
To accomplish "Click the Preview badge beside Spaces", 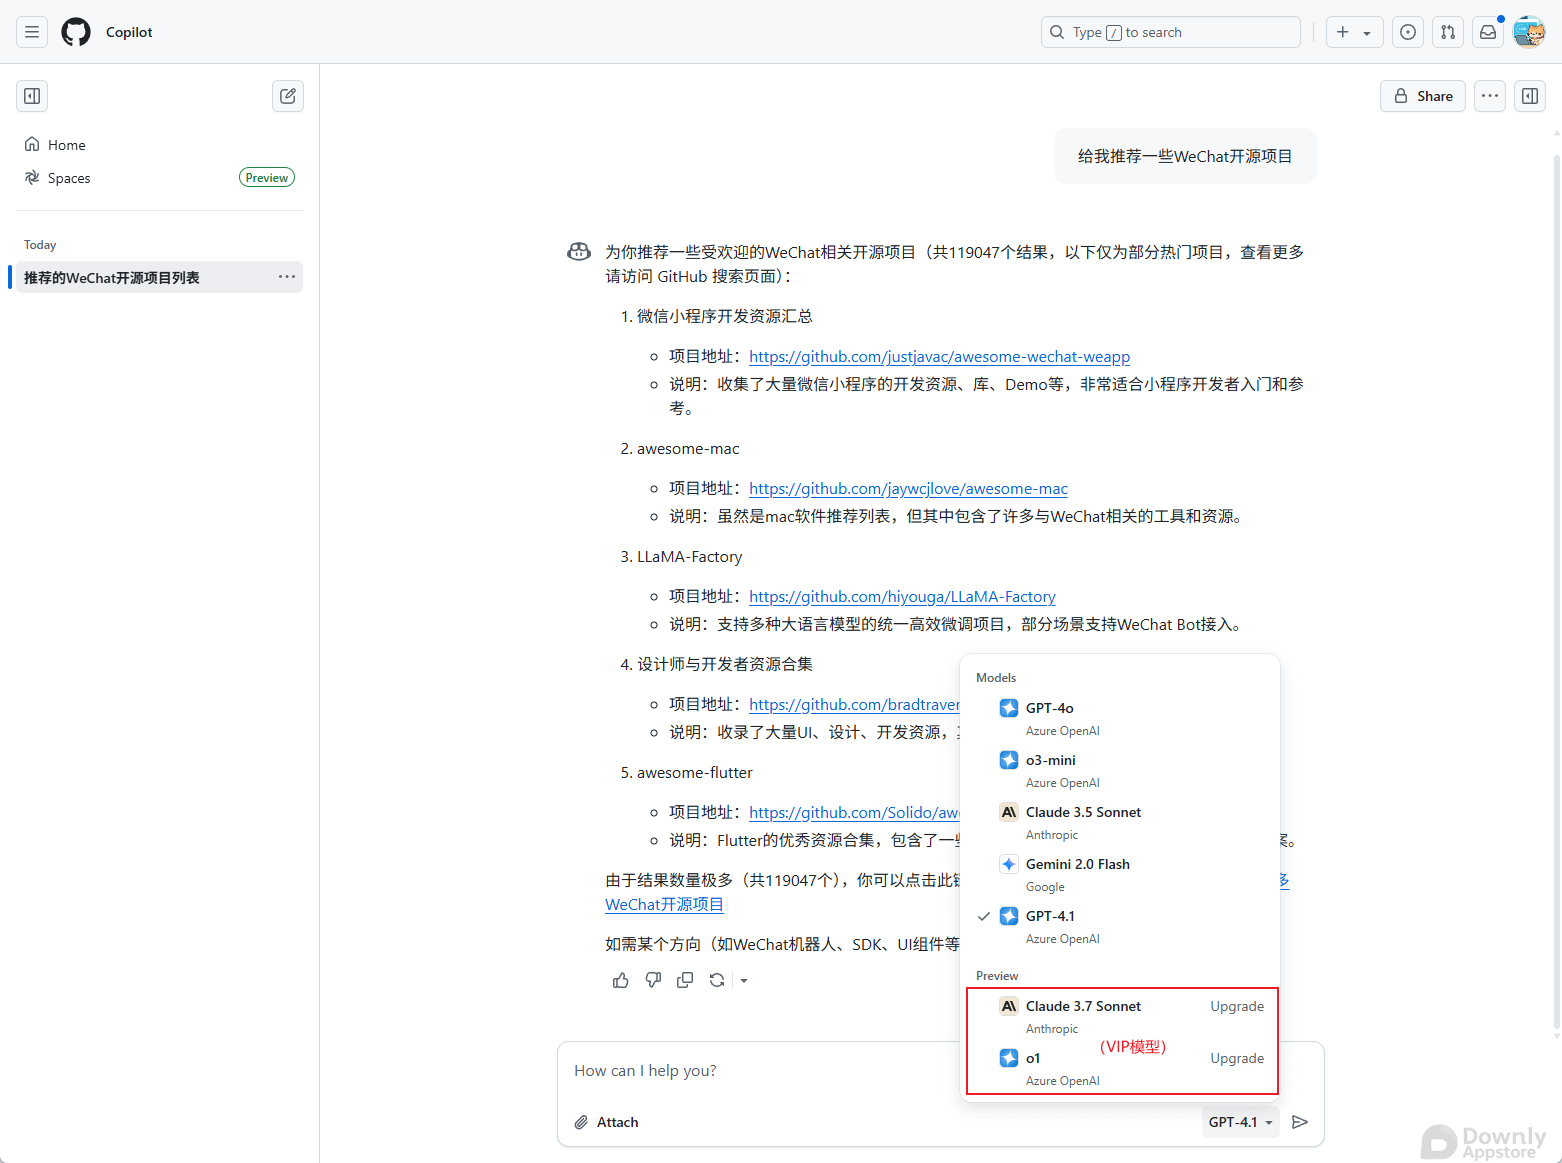I will (x=267, y=178).
